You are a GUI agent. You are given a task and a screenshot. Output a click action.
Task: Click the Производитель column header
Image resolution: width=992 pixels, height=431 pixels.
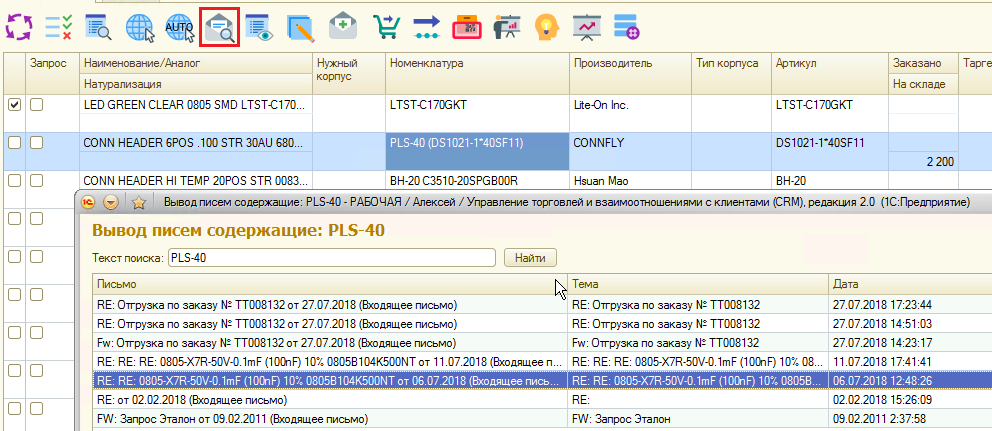[x=628, y=63]
